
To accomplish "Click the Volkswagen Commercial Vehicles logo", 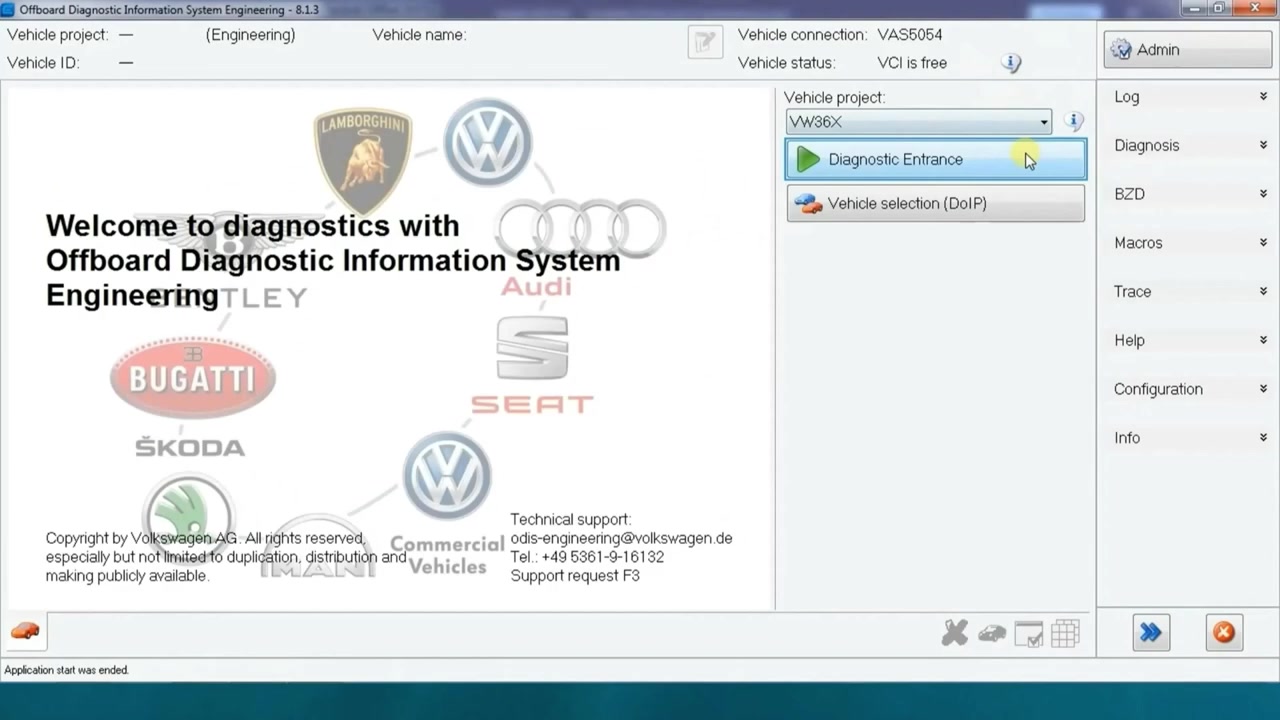I will pos(447,505).
